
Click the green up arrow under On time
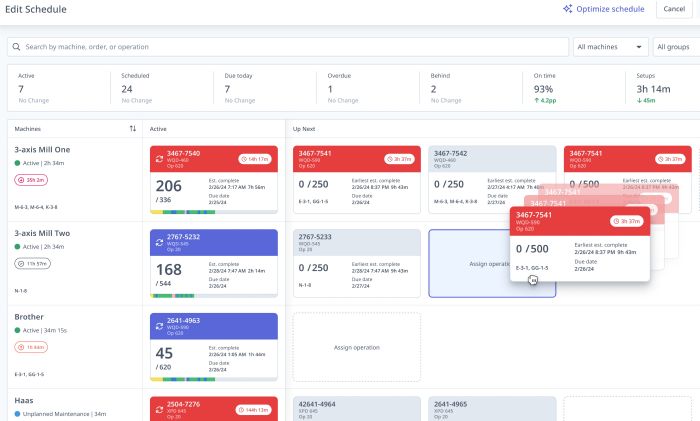pyautogui.click(x=537, y=100)
